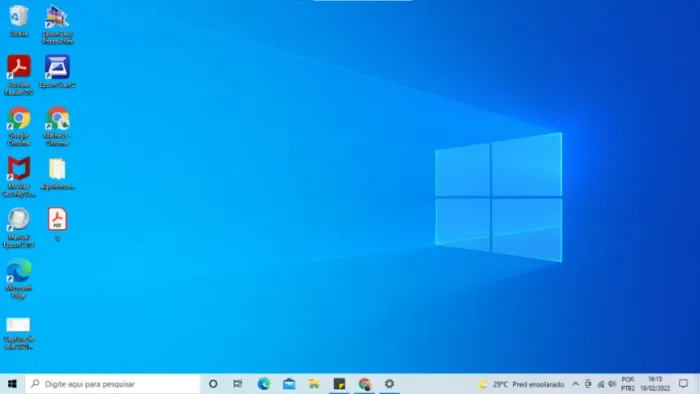Open the McAfee Security desktop shortcut
The image size is (700, 394).
click(x=19, y=177)
